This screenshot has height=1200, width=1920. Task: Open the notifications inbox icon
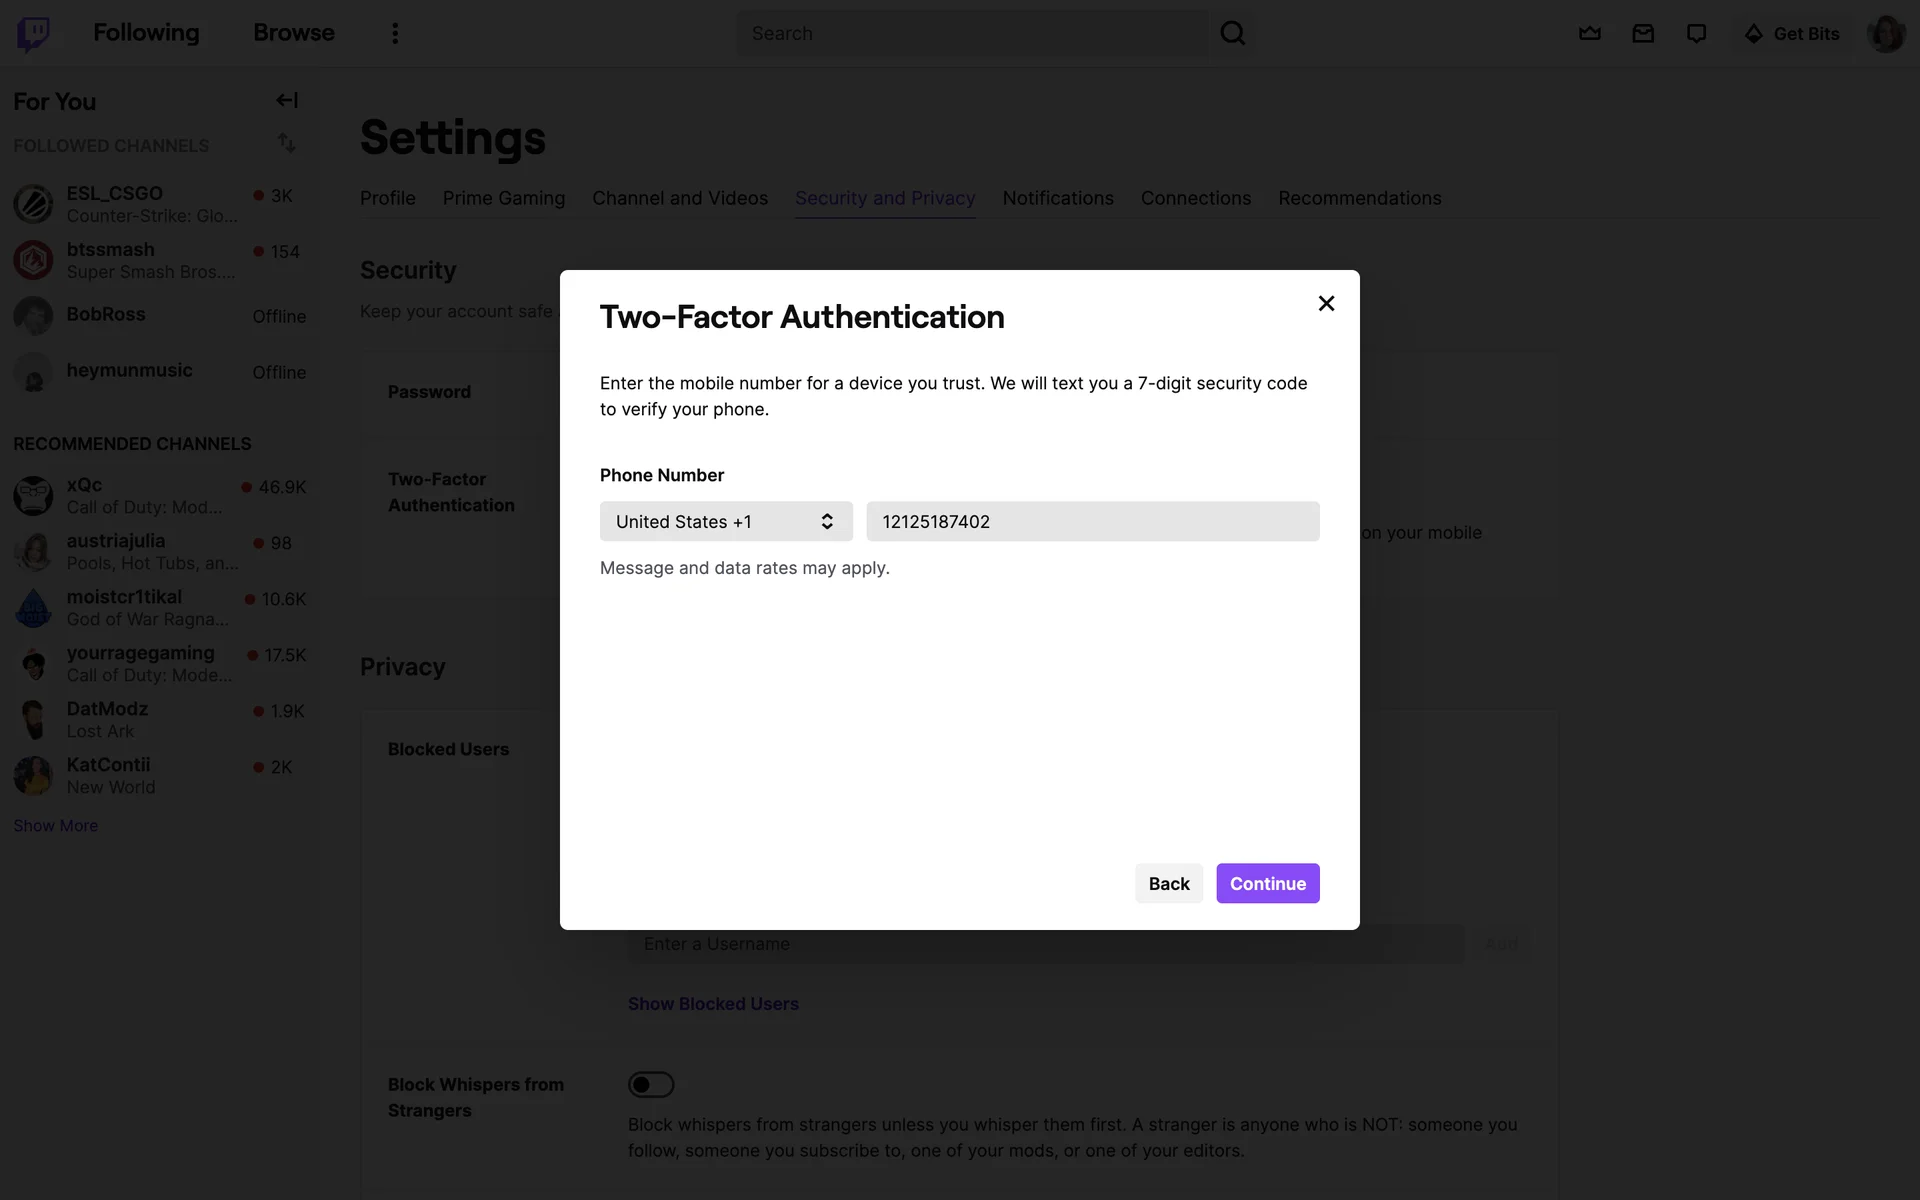coord(1643,33)
